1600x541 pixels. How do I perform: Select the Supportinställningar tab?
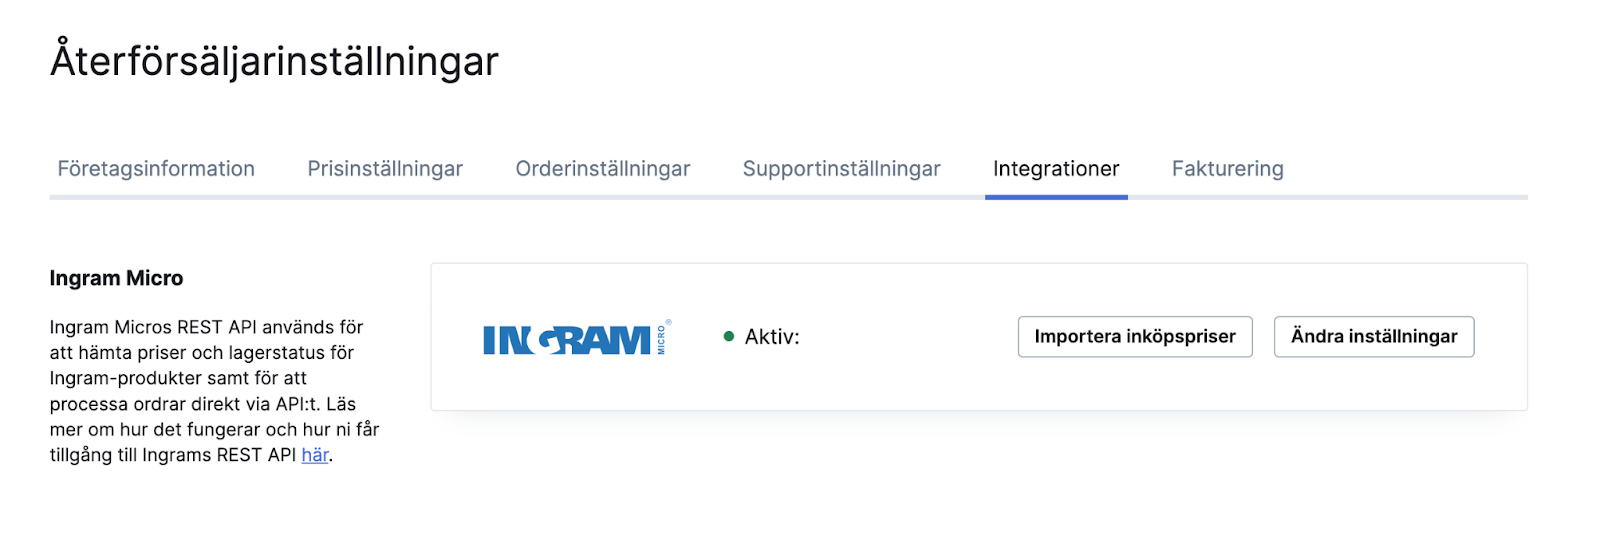pos(842,169)
